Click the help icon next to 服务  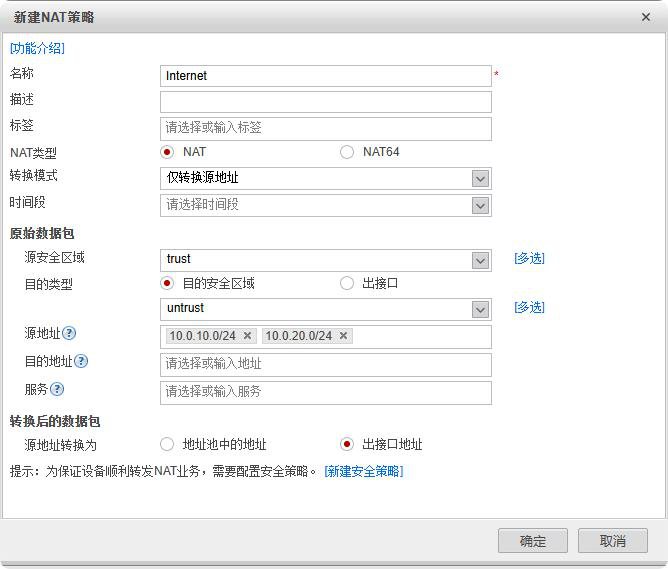(x=57, y=389)
